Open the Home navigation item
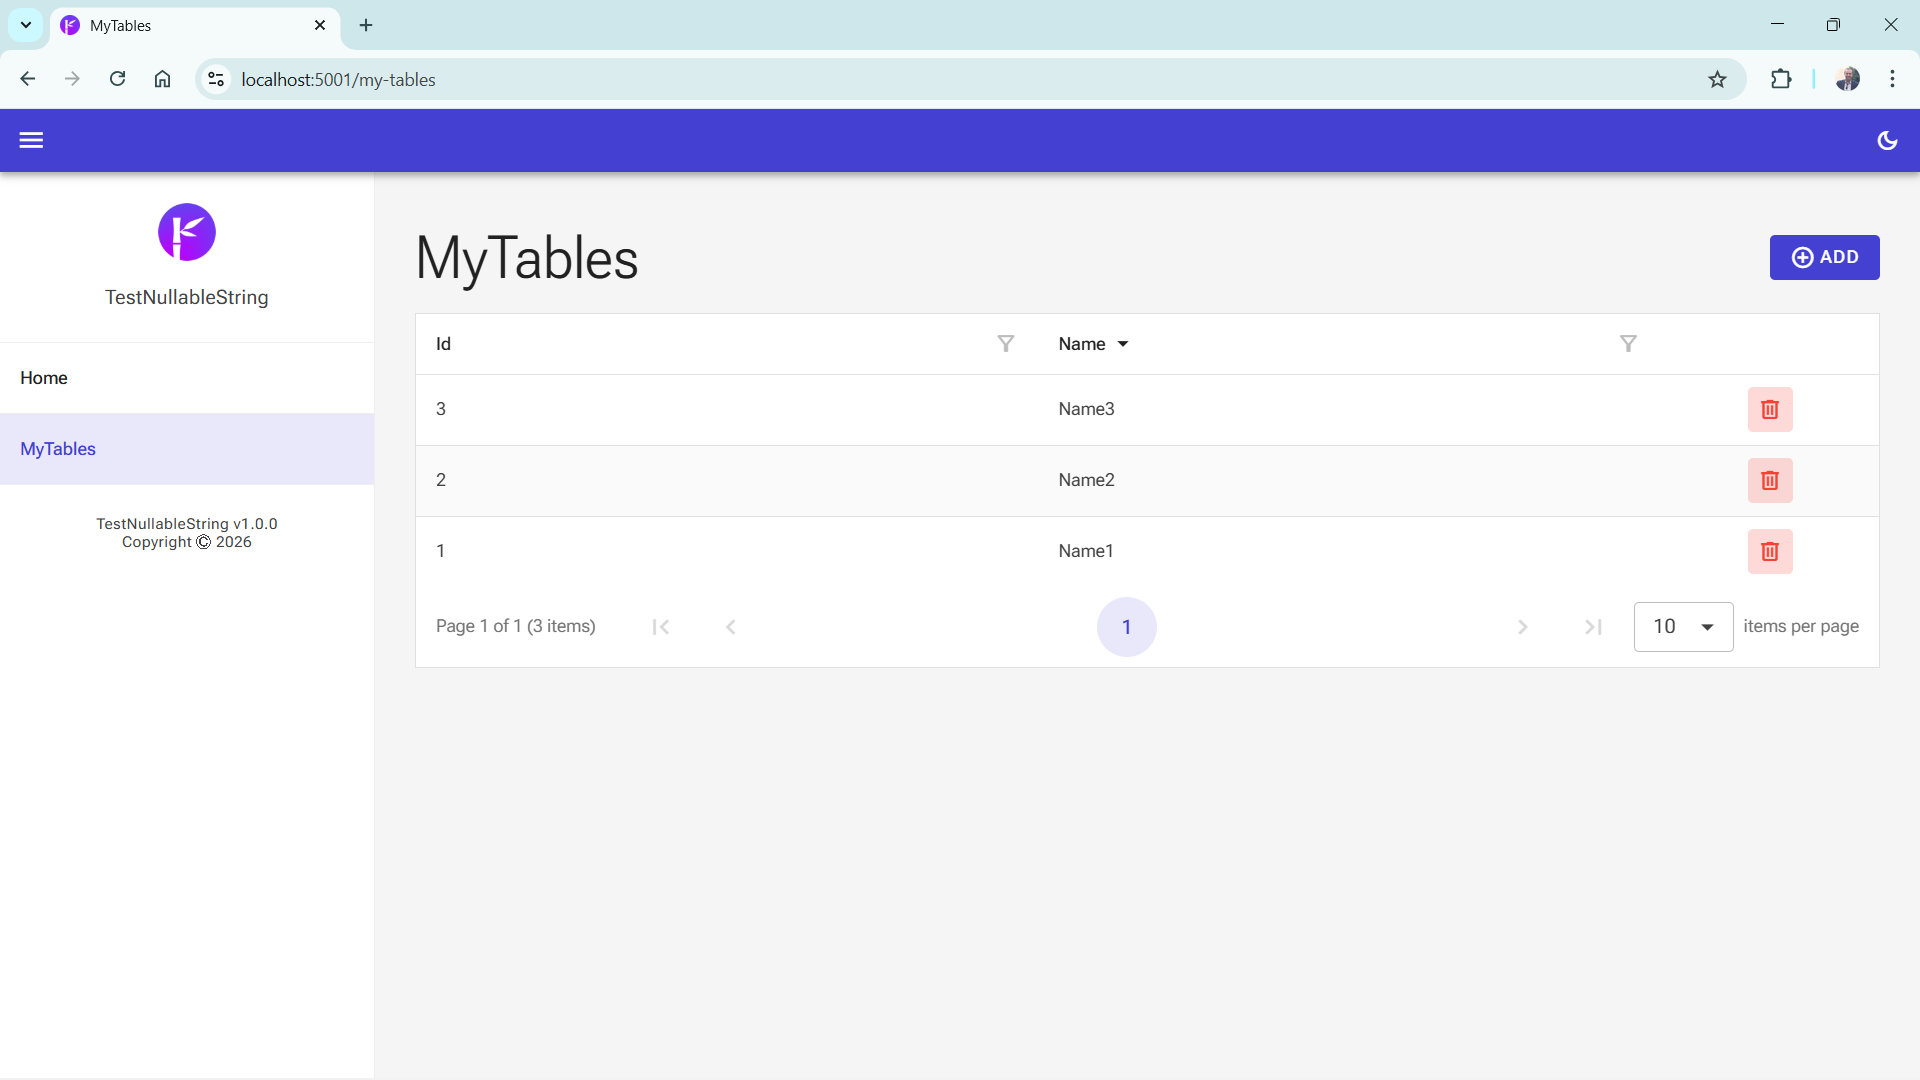 [44, 378]
